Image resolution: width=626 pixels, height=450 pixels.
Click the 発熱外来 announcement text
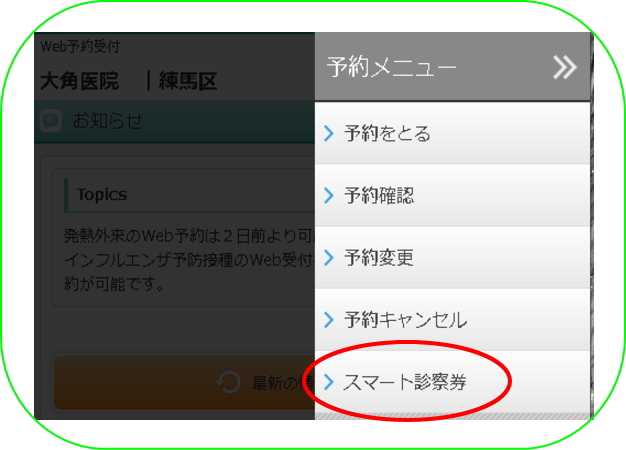[189, 260]
